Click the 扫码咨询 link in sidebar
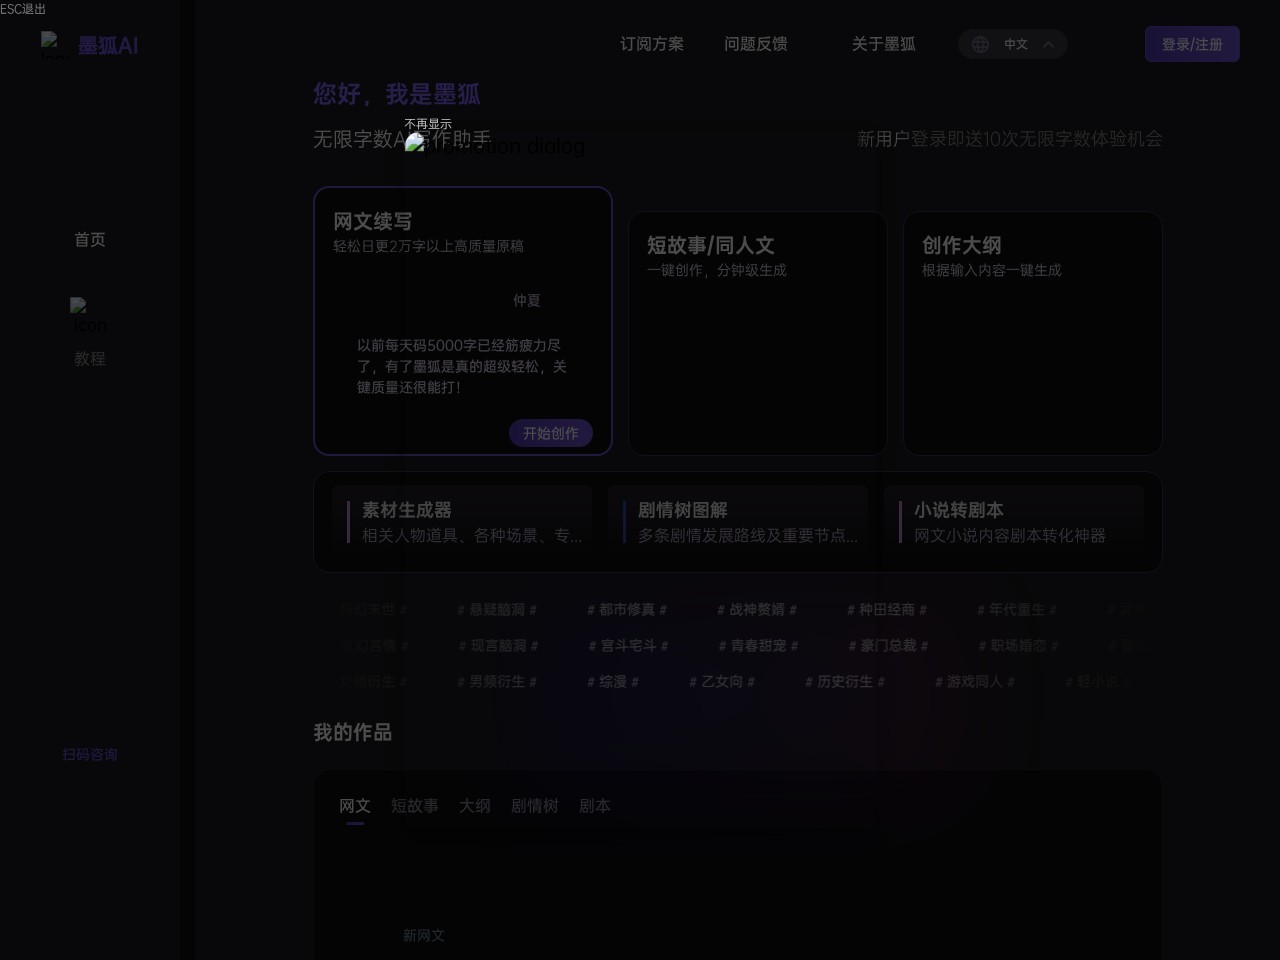 (90, 754)
